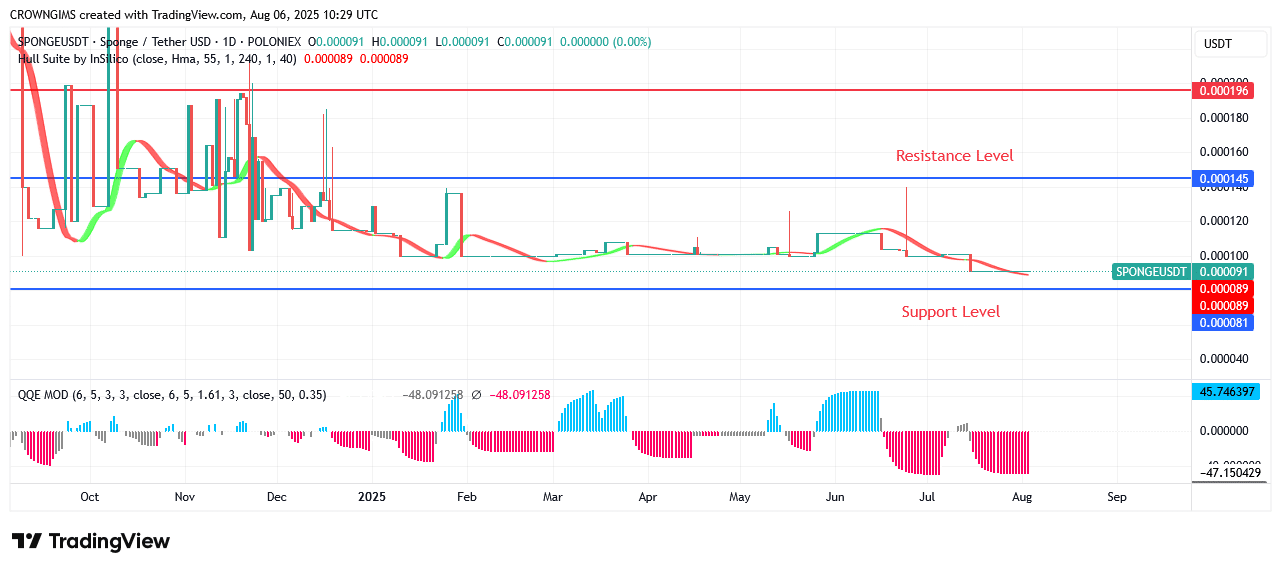The width and height of the screenshot is (1281, 571).
Task: Click the green SPONGEUSDT price axis tag
Action: (1151, 271)
